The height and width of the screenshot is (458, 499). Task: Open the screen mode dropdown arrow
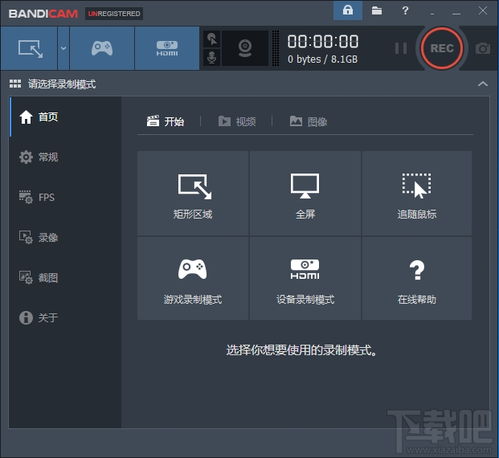pyautogui.click(x=63, y=49)
